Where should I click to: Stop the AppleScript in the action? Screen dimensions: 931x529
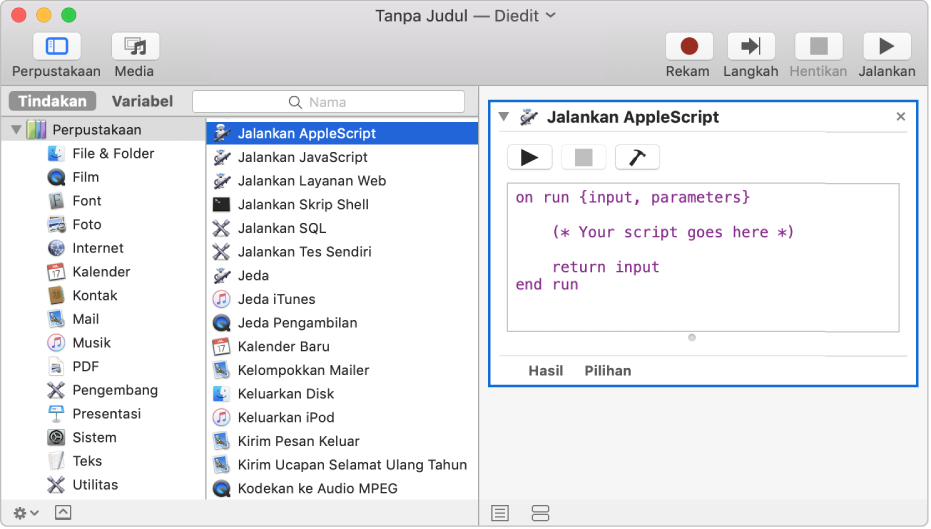click(583, 157)
